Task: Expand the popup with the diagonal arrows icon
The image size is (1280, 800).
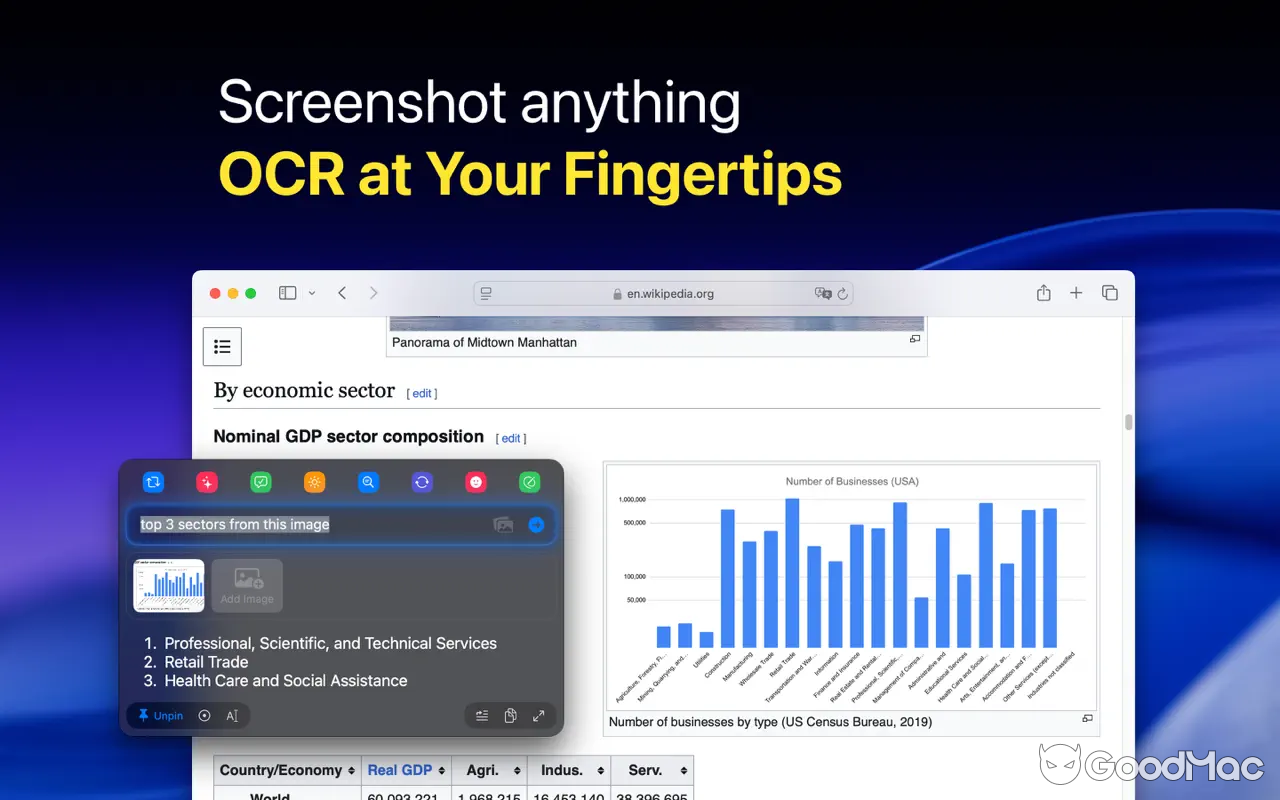Action: [538, 715]
